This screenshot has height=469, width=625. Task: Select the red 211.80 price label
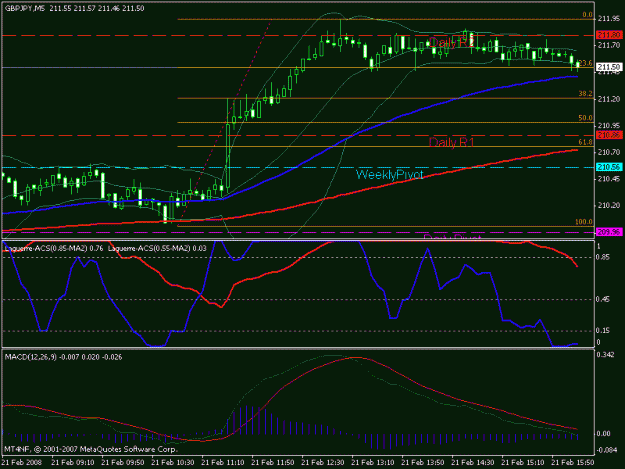point(609,35)
